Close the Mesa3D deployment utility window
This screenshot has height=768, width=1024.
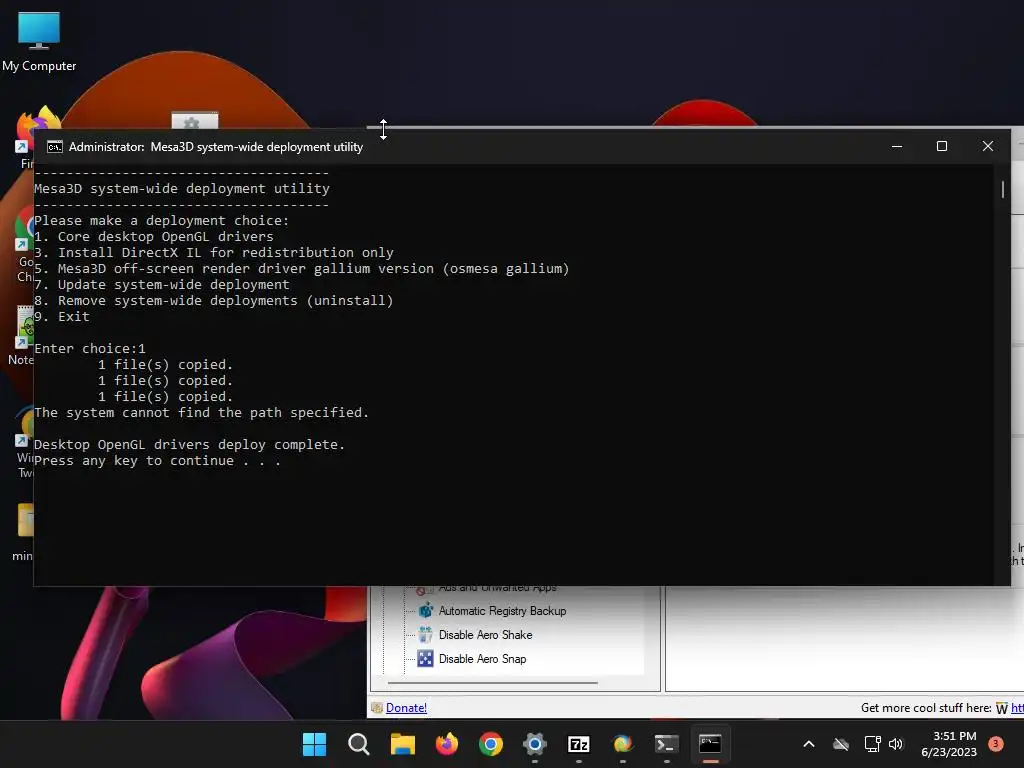click(987, 146)
